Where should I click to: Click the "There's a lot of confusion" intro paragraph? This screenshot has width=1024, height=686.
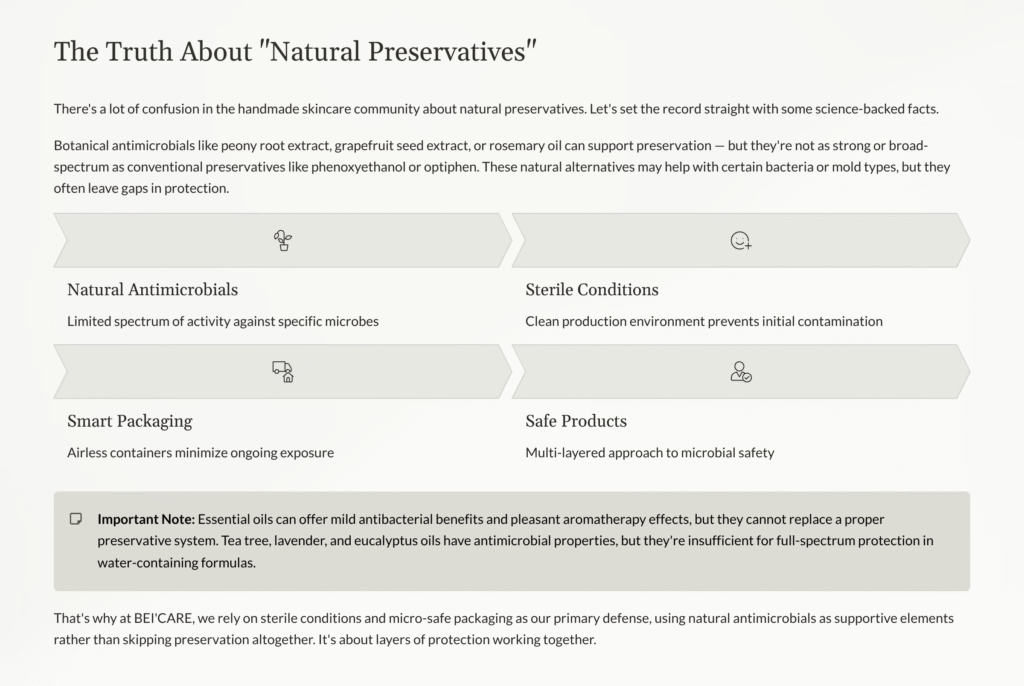[496, 109]
